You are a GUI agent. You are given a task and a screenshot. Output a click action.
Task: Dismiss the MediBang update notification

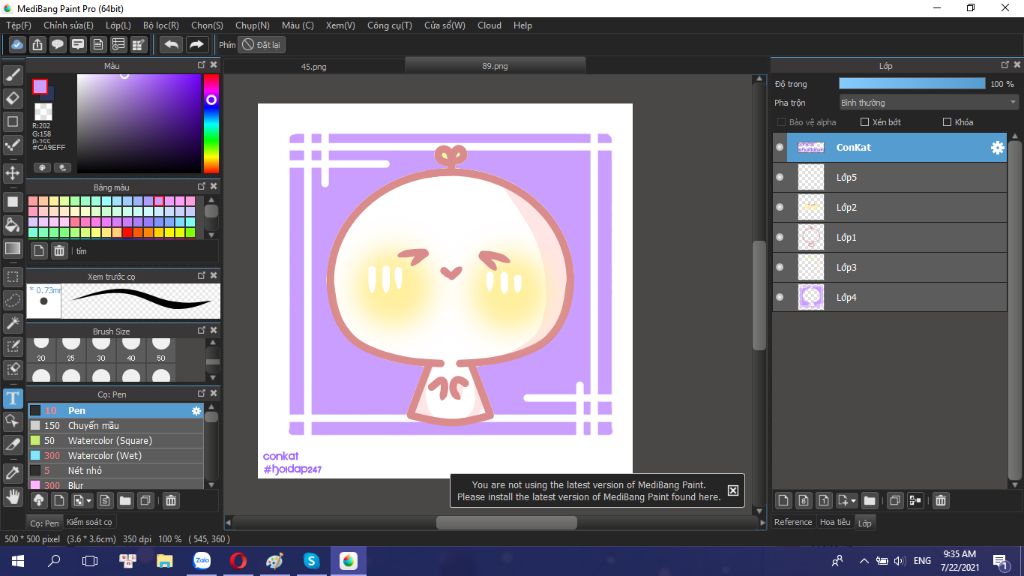(x=733, y=490)
